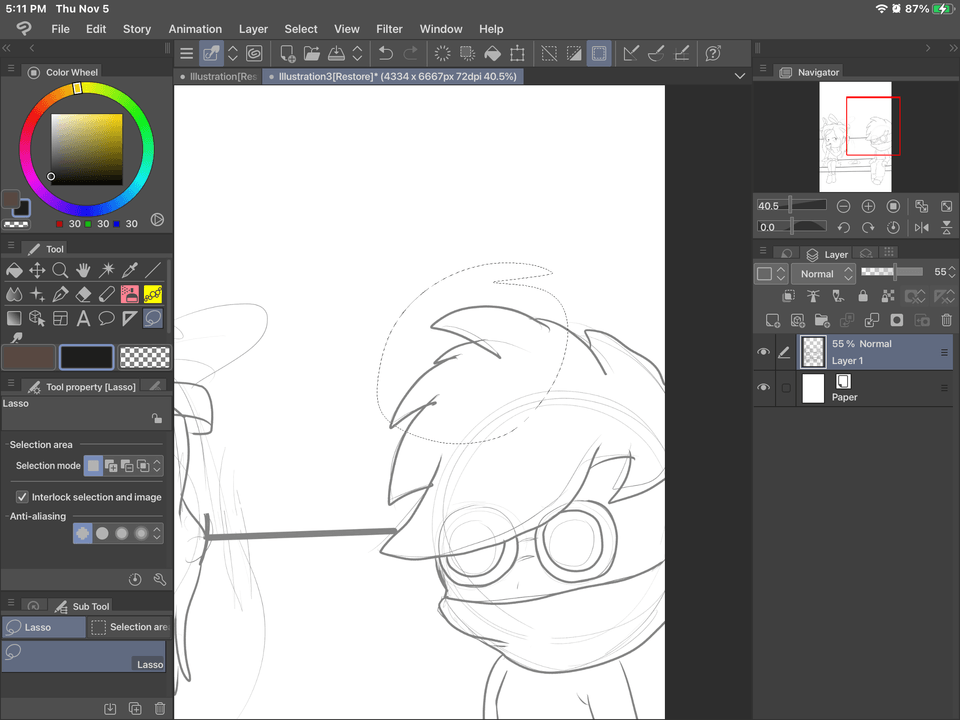The height and width of the screenshot is (720, 960).
Task: Select the Lasso sub tool item
Action: 83,656
